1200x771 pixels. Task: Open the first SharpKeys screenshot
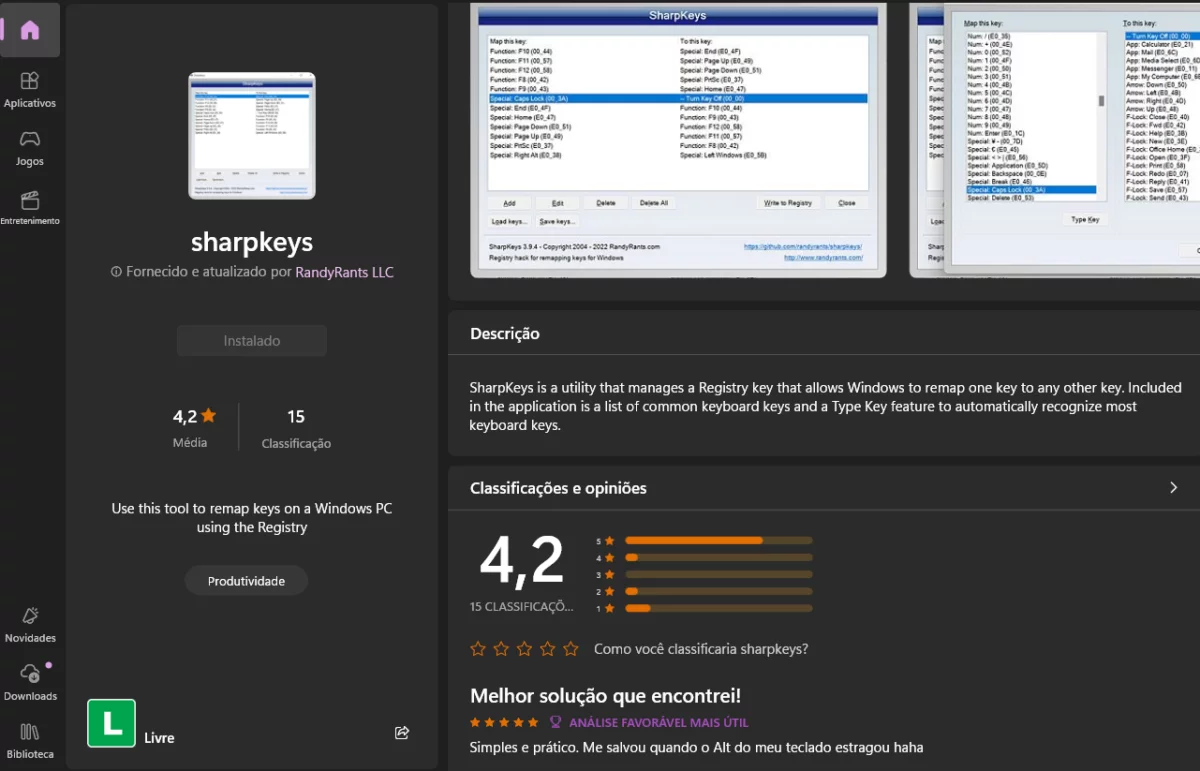click(x=678, y=140)
